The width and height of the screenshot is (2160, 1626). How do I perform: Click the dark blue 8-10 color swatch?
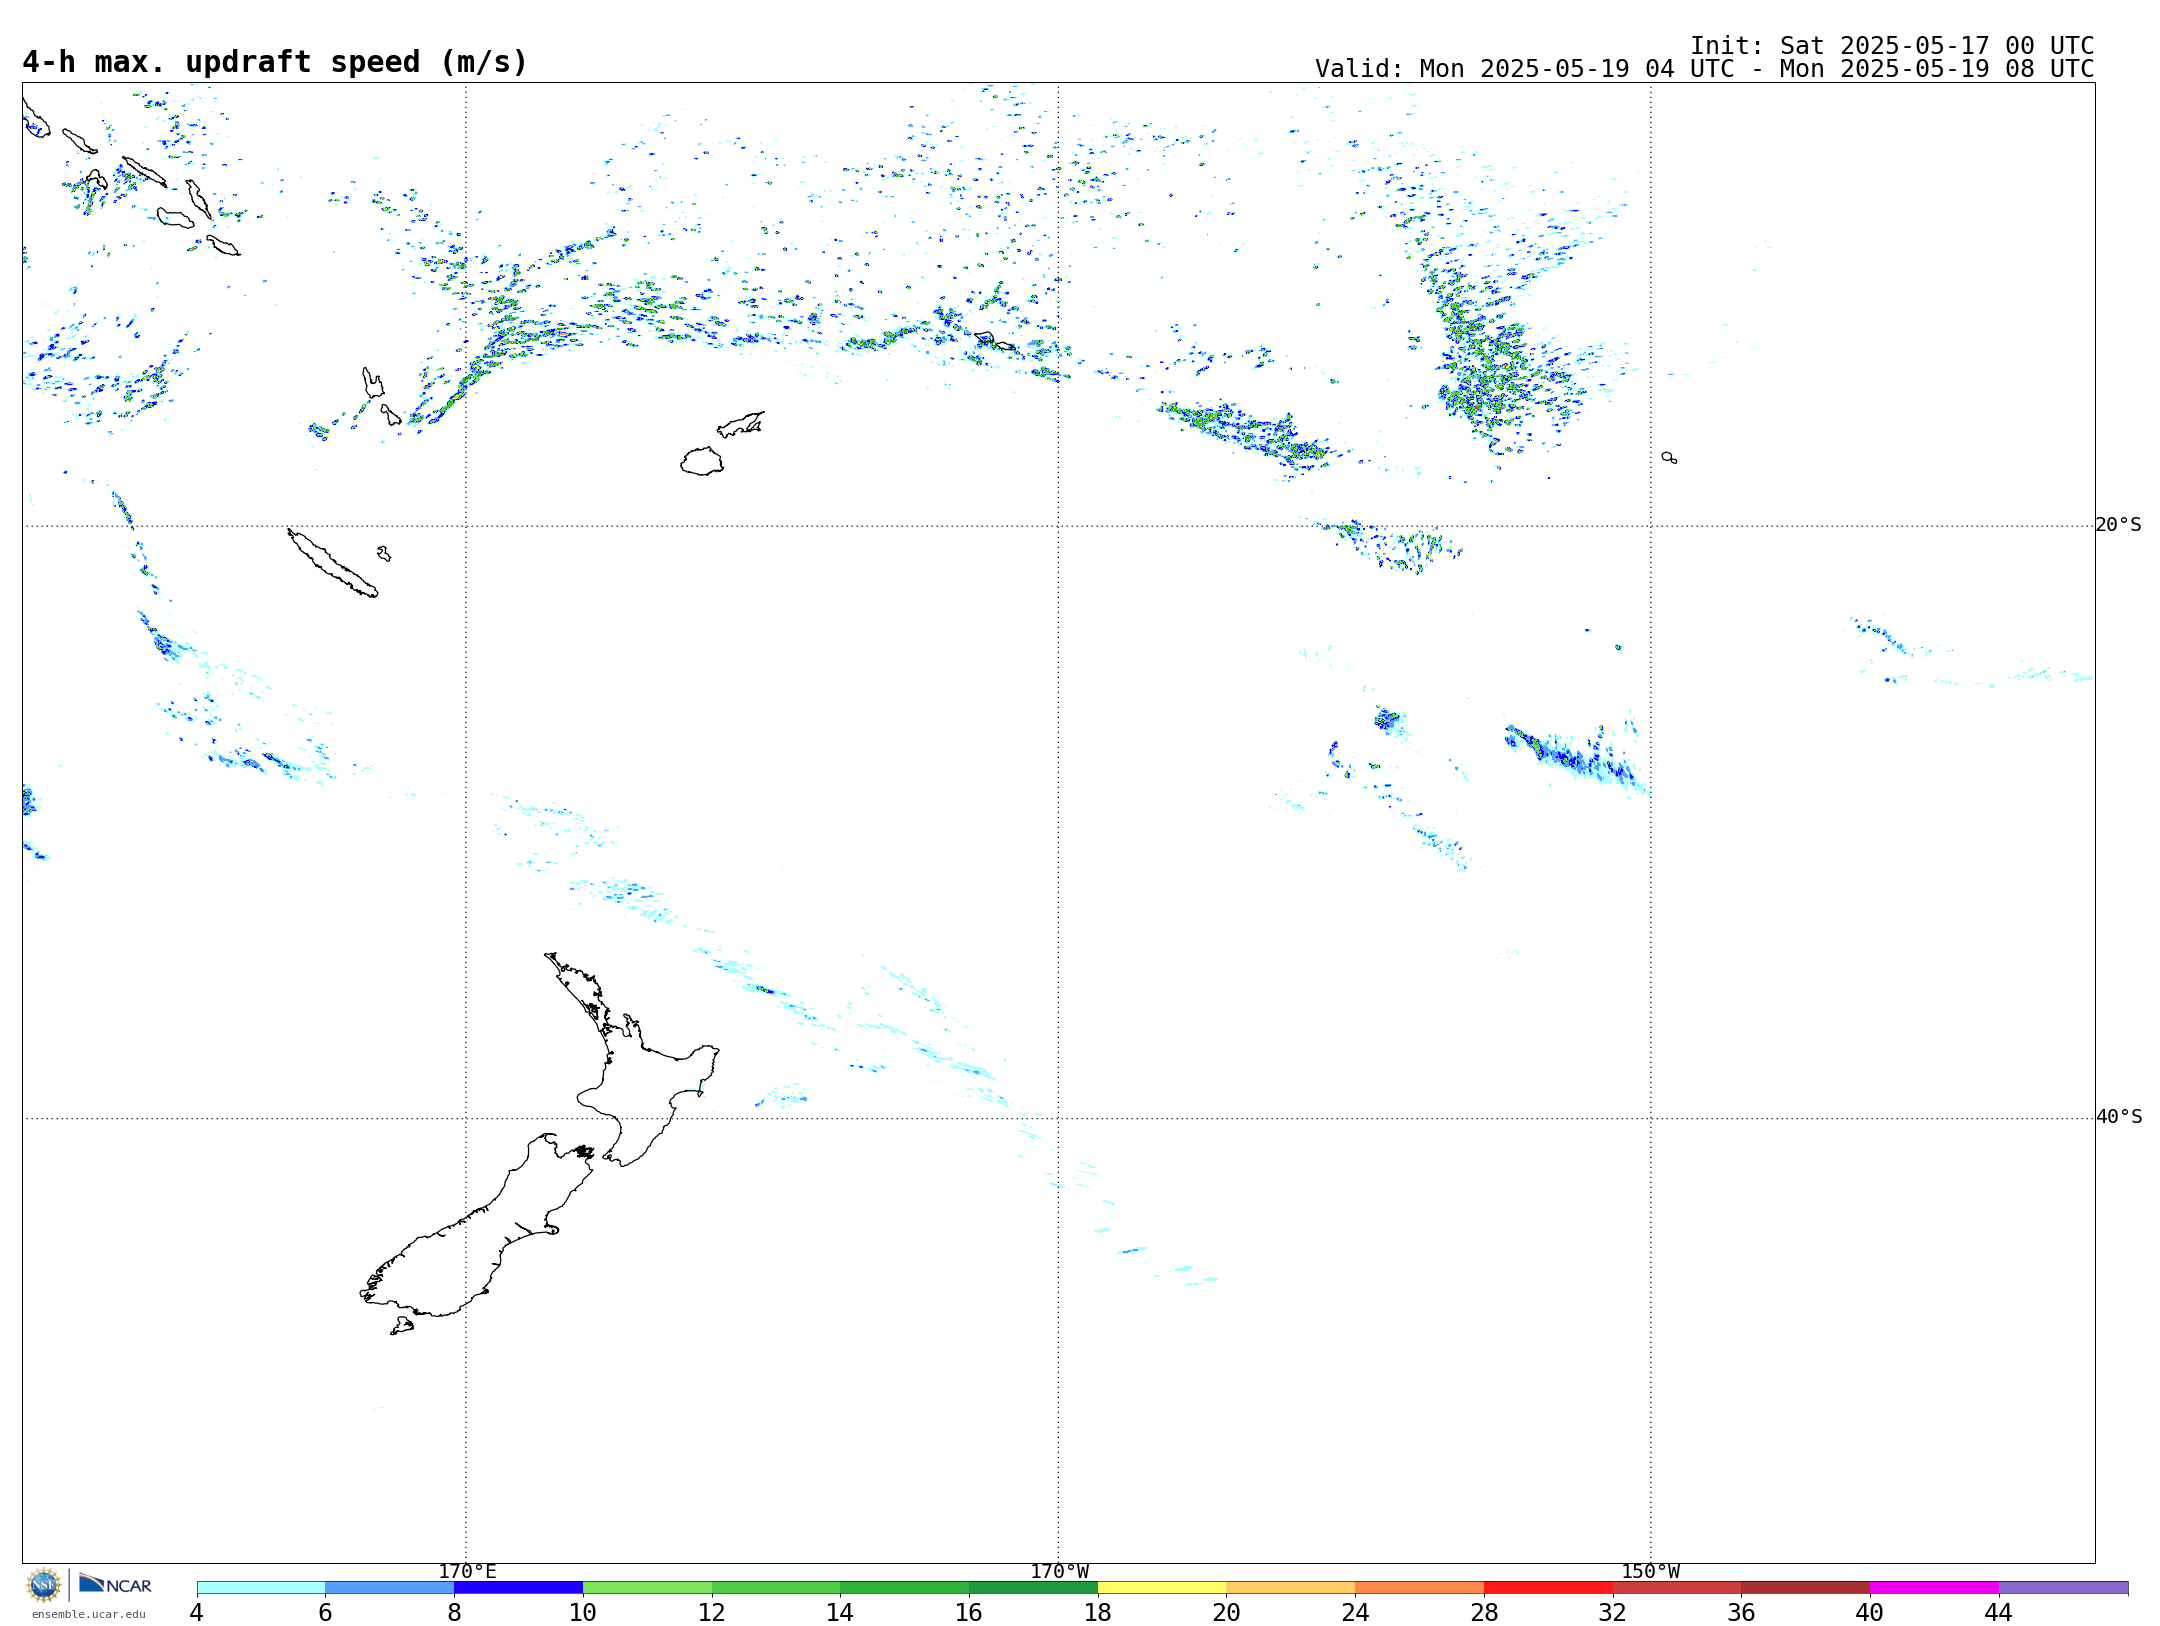518,1588
